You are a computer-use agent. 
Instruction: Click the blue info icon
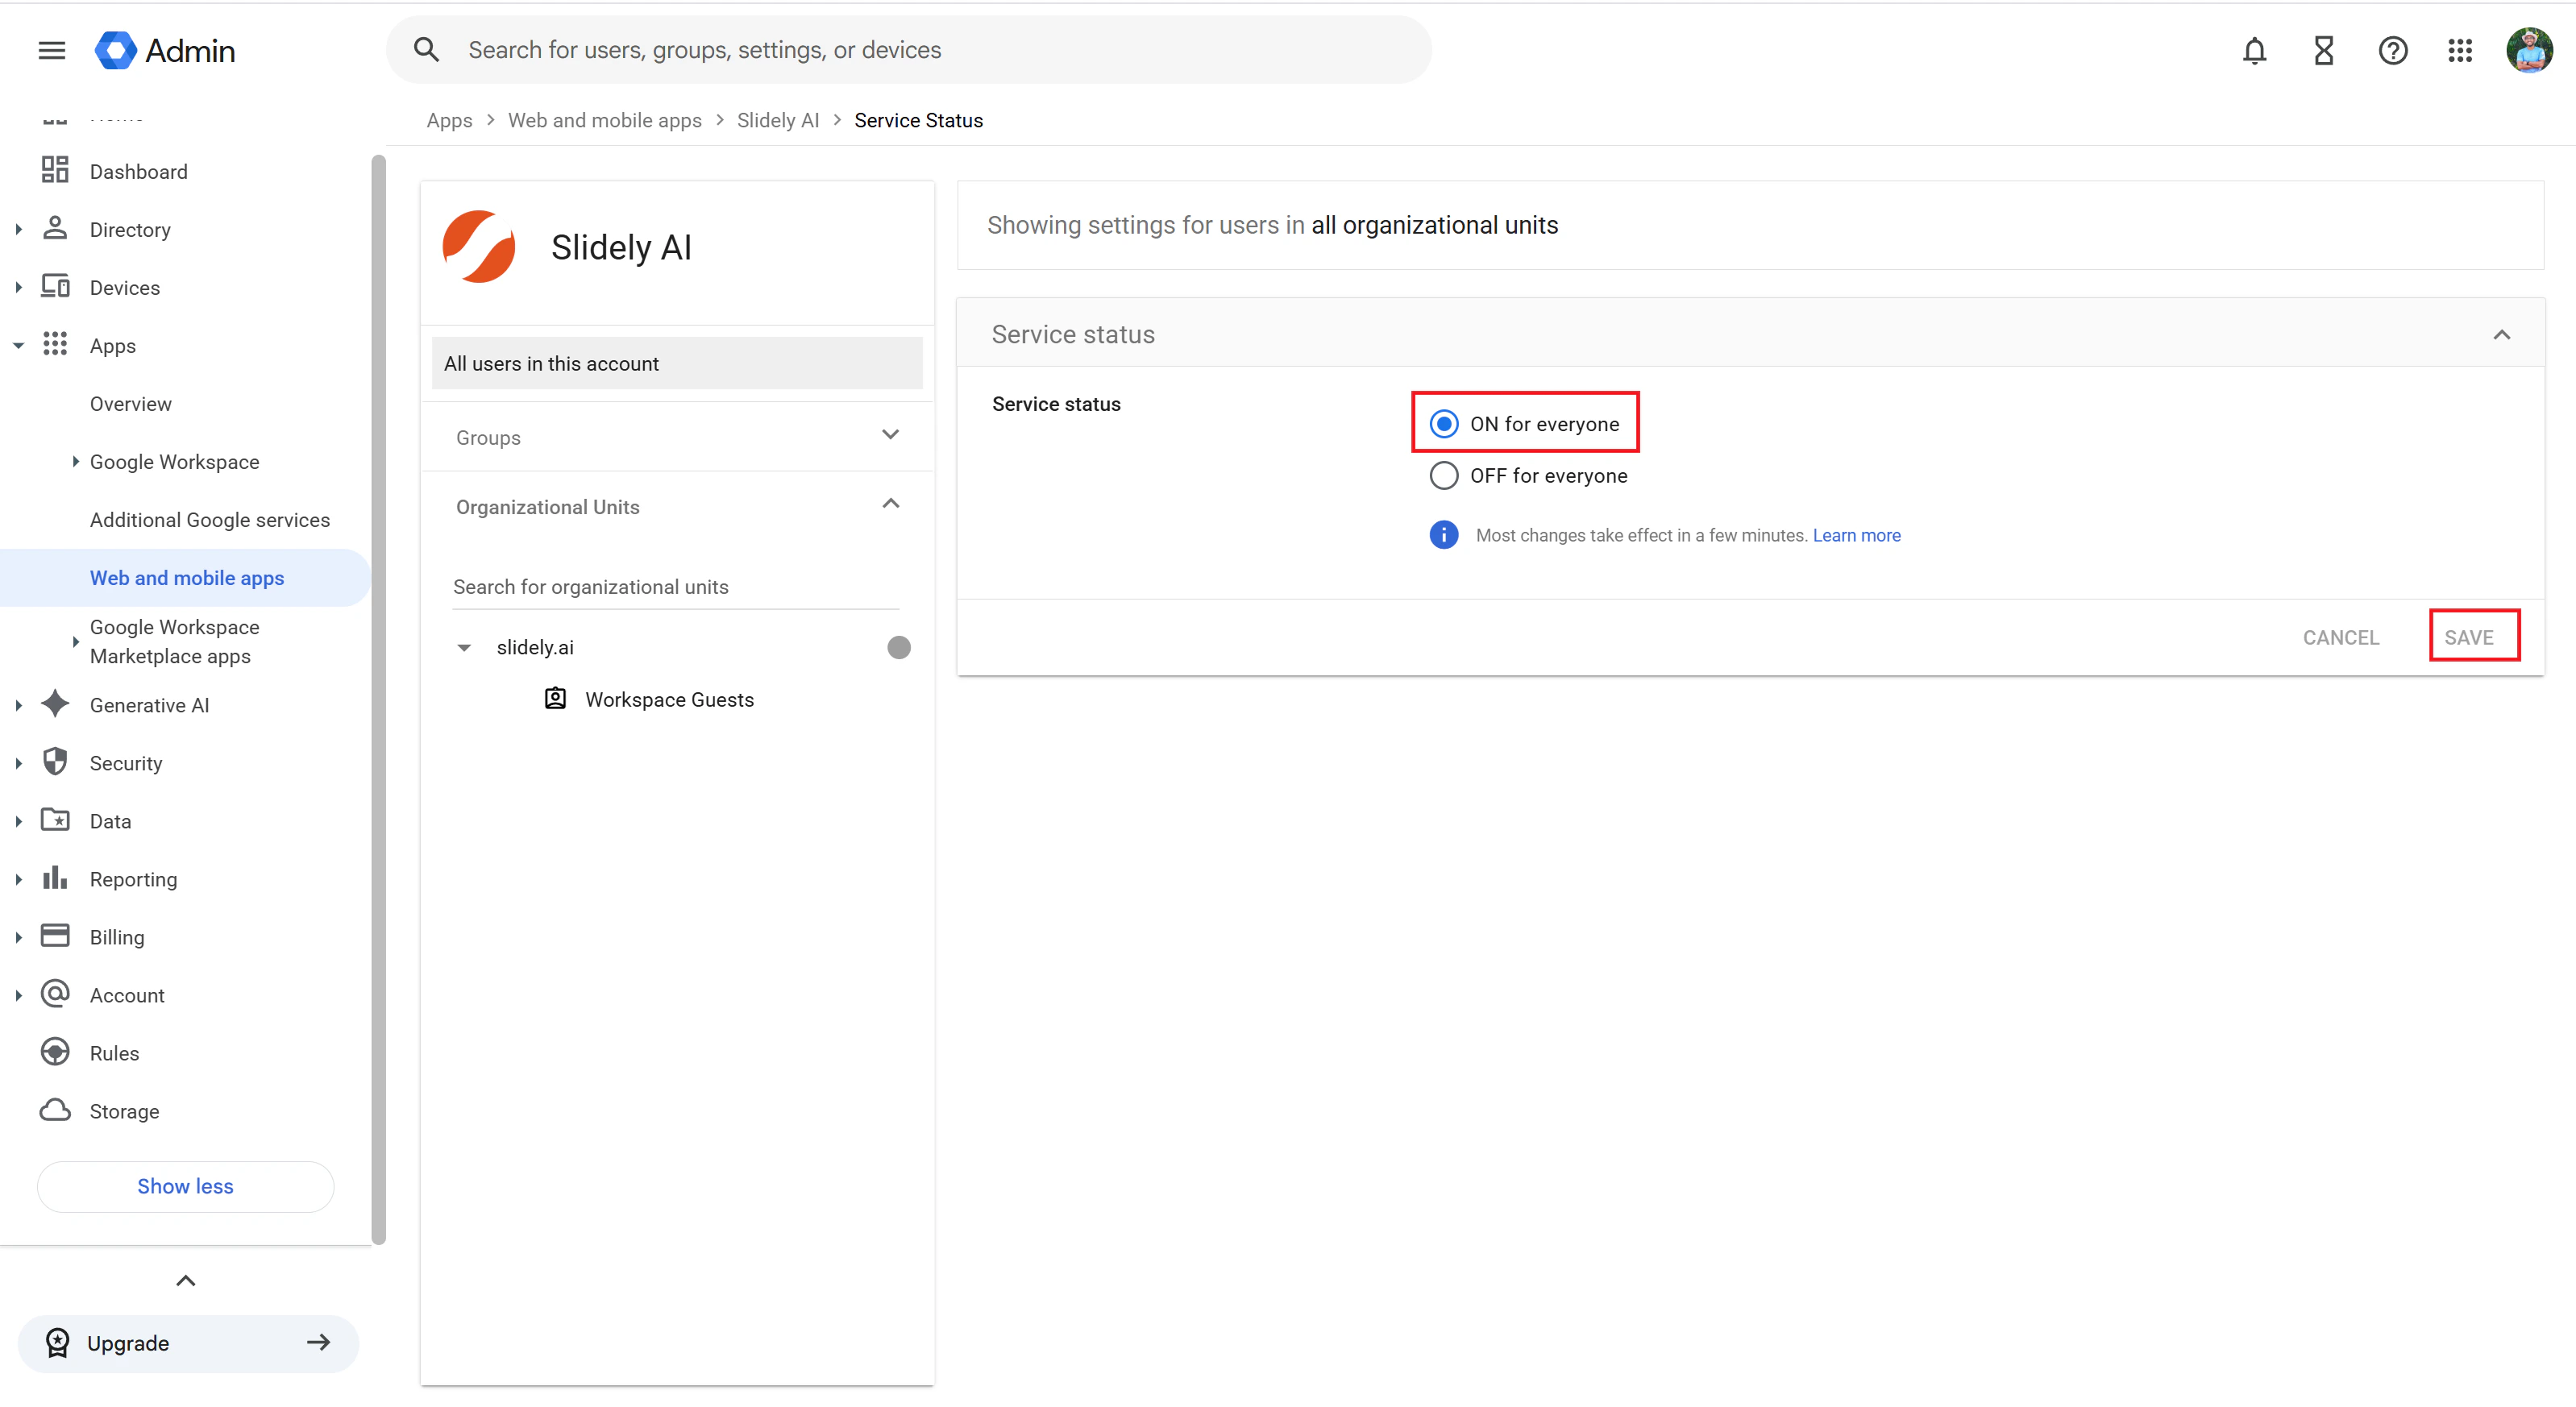tap(1443, 535)
